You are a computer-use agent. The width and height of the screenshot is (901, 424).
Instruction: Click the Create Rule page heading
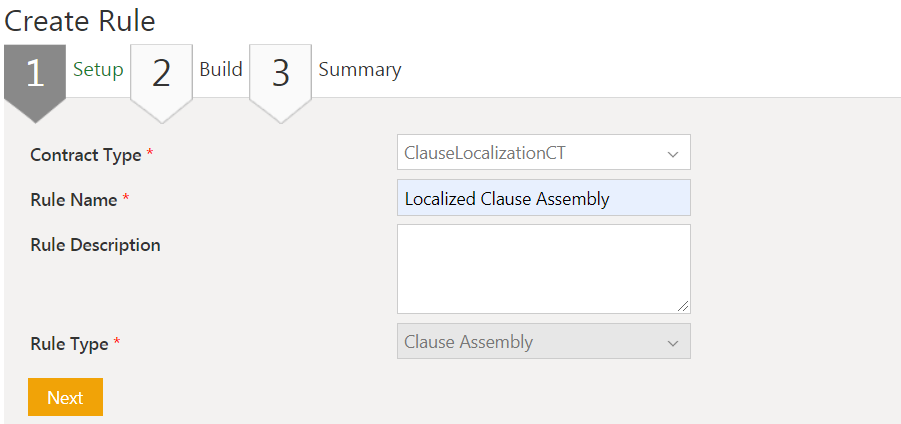(x=80, y=20)
